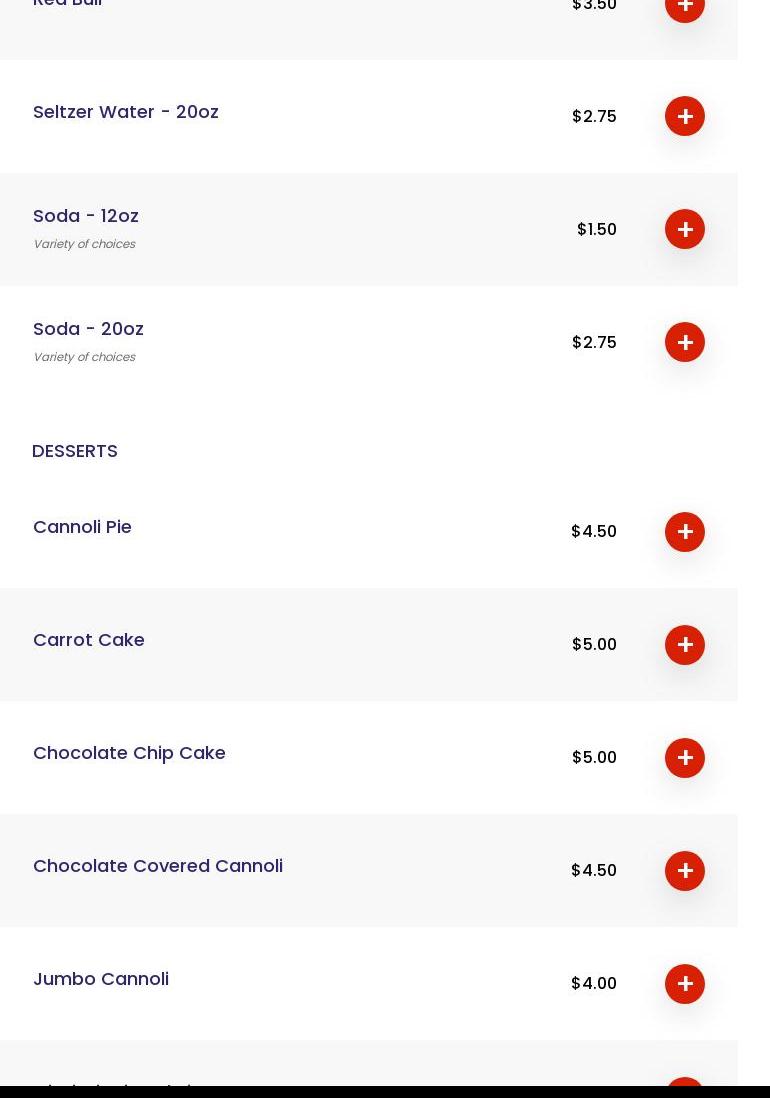Add Soda 20oz using plus icon
This screenshot has width=770, height=1098.
point(685,342)
